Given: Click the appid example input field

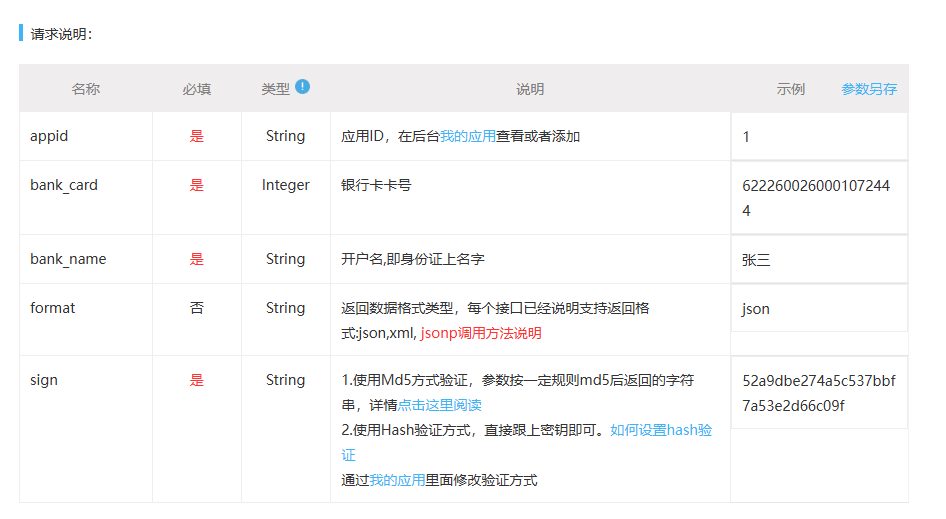Looking at the screenshot, I should point(819,136).
